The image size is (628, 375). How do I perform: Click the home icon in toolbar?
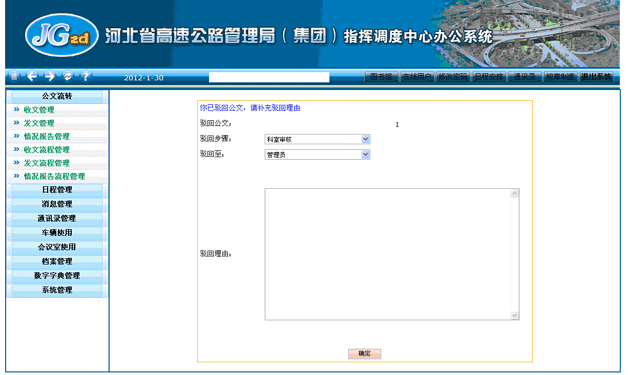pyautogui.click(x=14, y=76)
